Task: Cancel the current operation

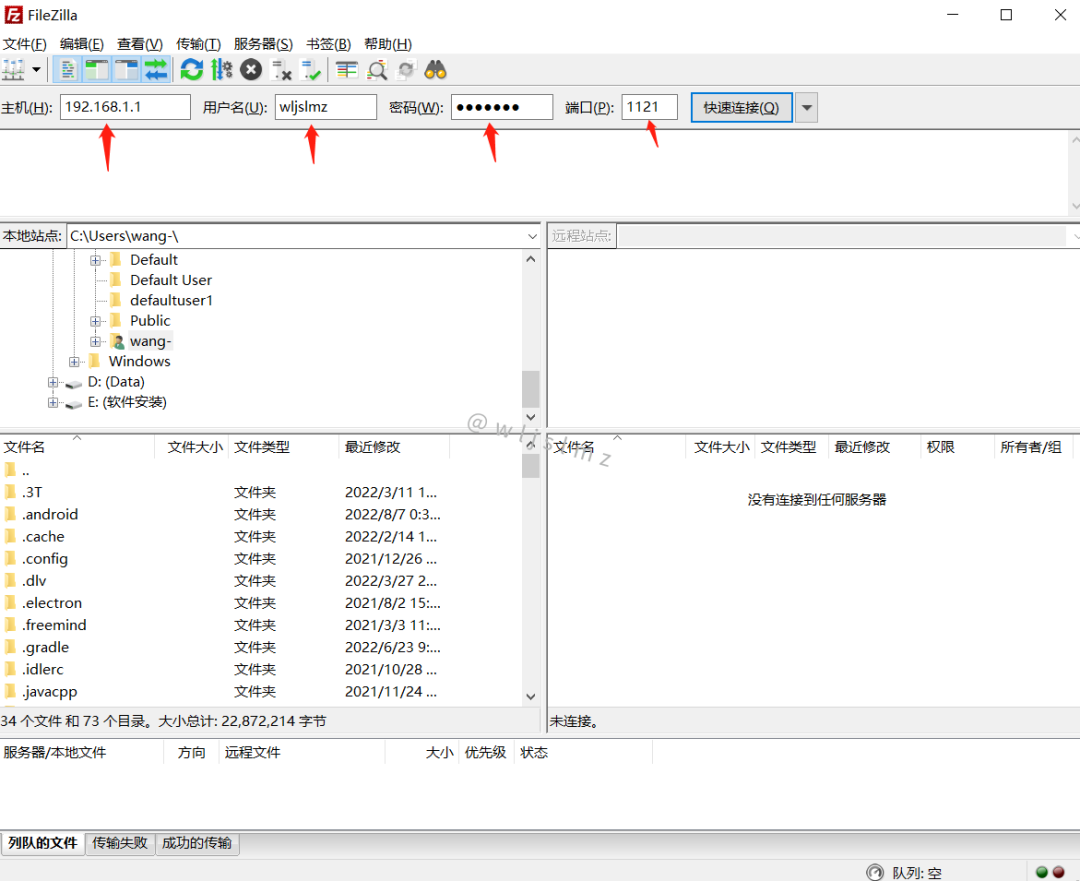Action: (x=251, y=70)
